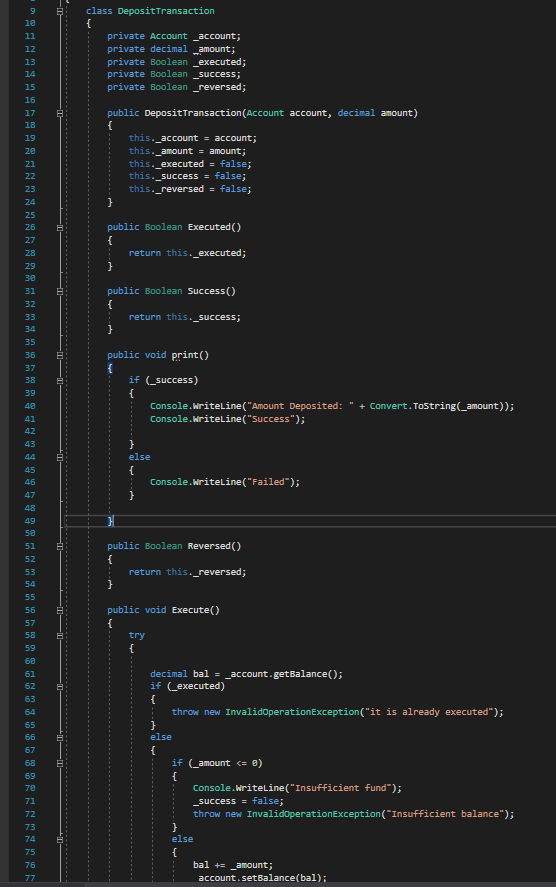
Task: Click "return this._reversed;" statement
Action: pyautogui.click(x=187, y=572)
